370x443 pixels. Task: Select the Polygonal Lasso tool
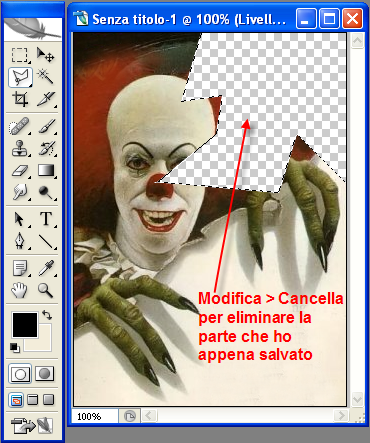pos(20,77)
